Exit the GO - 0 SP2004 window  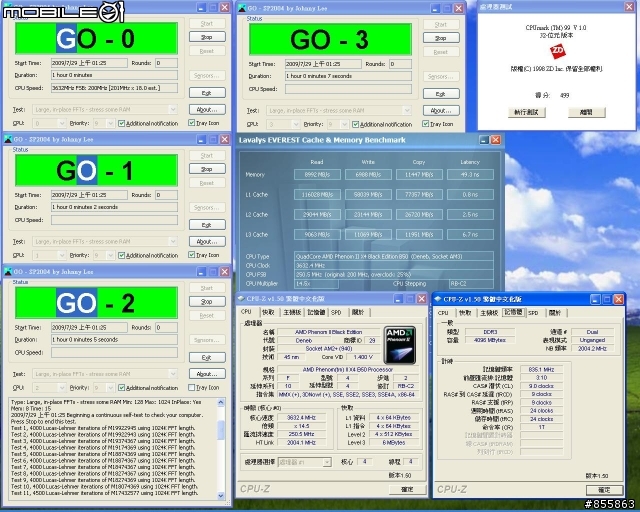tap(207, 93)
